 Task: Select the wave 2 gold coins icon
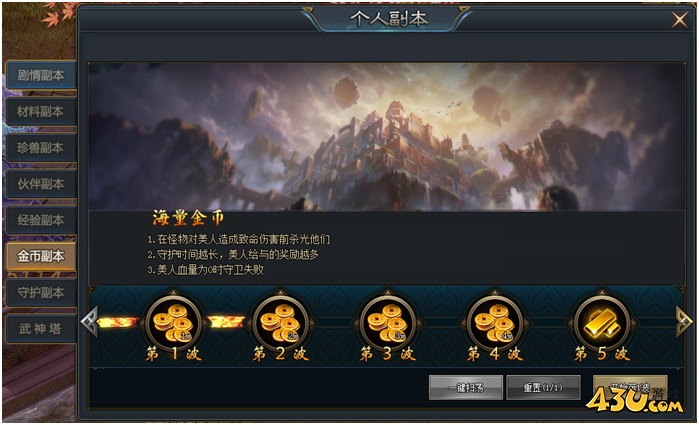280,323
